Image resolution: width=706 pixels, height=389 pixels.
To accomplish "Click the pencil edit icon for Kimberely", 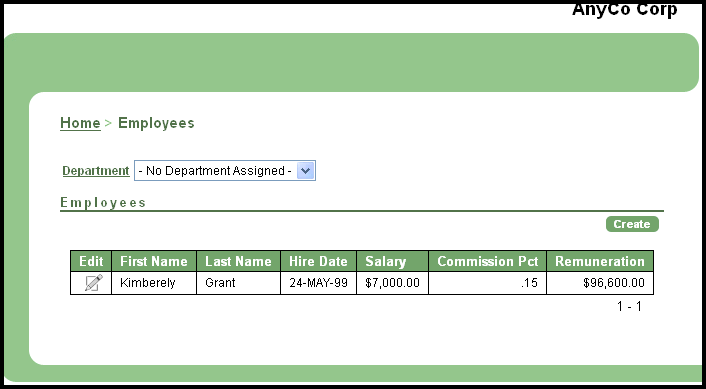I will [x=94, y=283].
